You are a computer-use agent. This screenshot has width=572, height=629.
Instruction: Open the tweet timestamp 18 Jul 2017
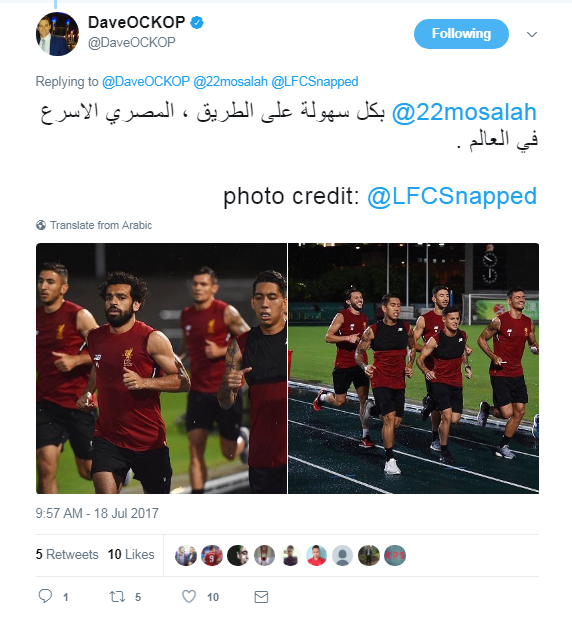click(97, 513)
